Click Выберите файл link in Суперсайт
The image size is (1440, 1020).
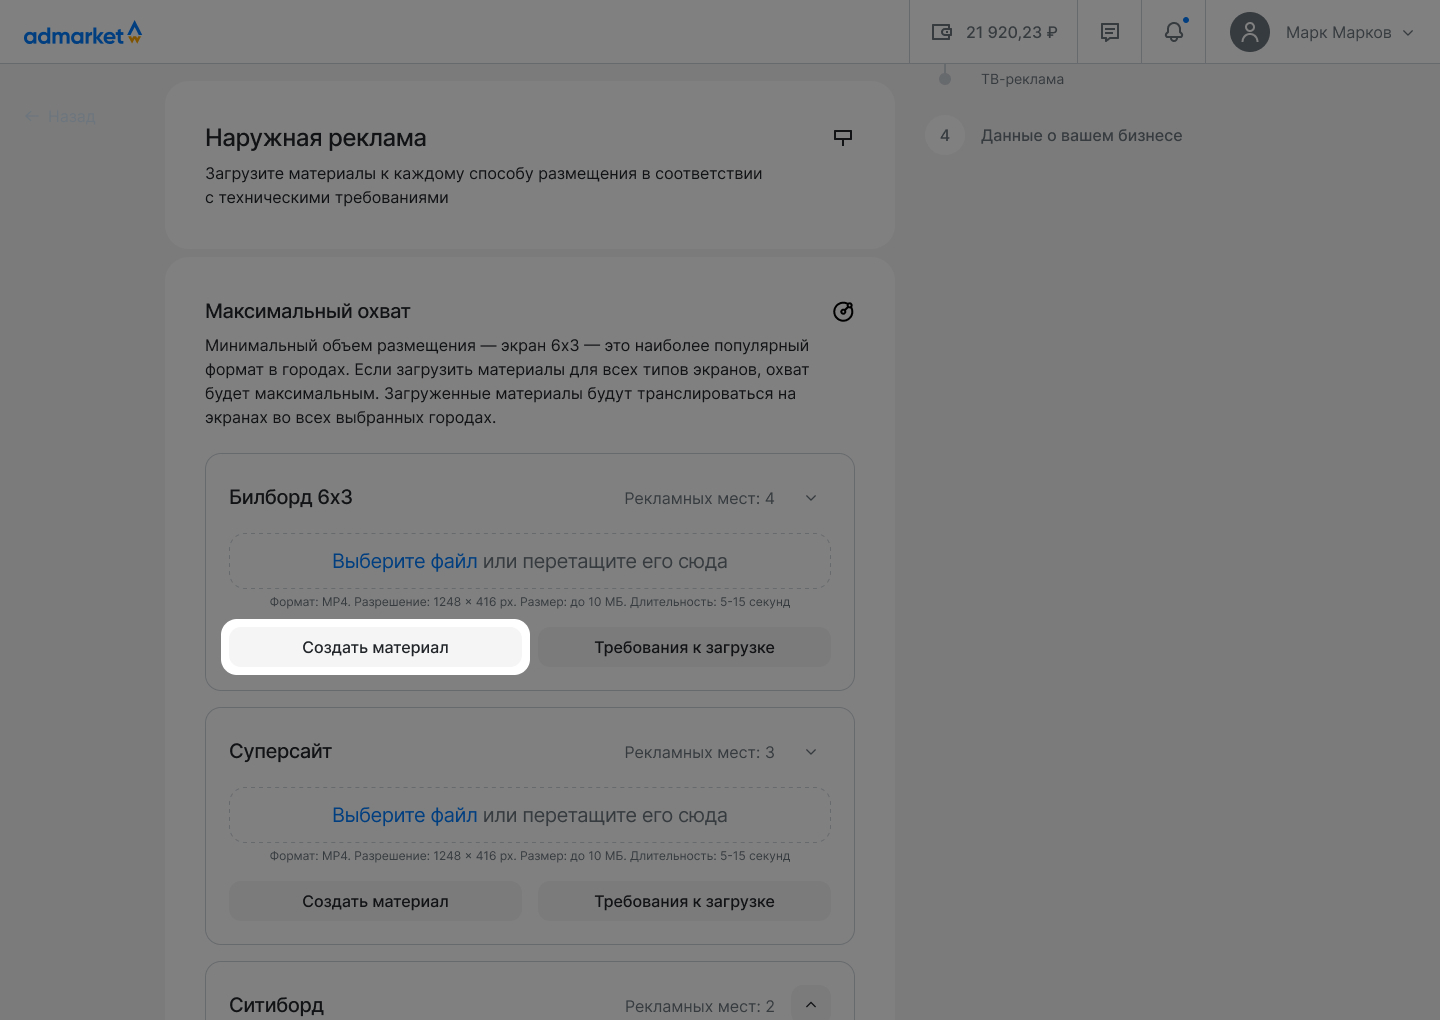[405, 815]
